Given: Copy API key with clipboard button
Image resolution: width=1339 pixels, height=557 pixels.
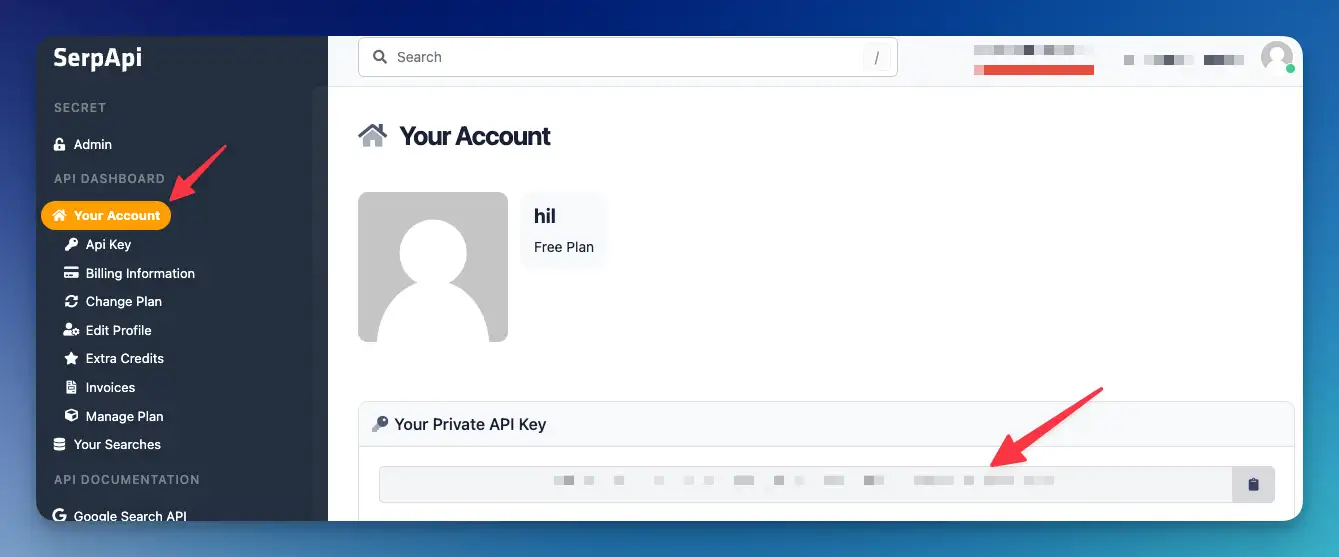Looking at the screenshot, I should point(1253,484).
